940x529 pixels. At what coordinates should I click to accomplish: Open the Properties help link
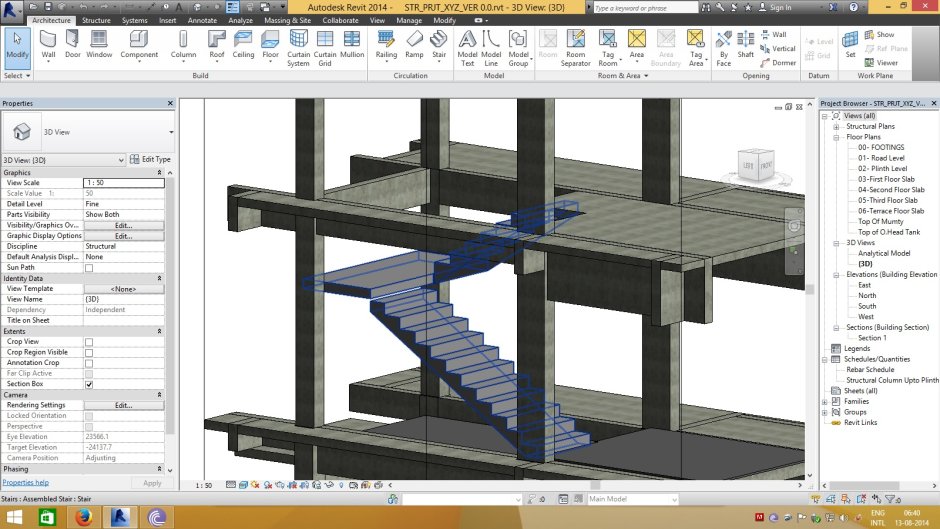click(25, 483)
